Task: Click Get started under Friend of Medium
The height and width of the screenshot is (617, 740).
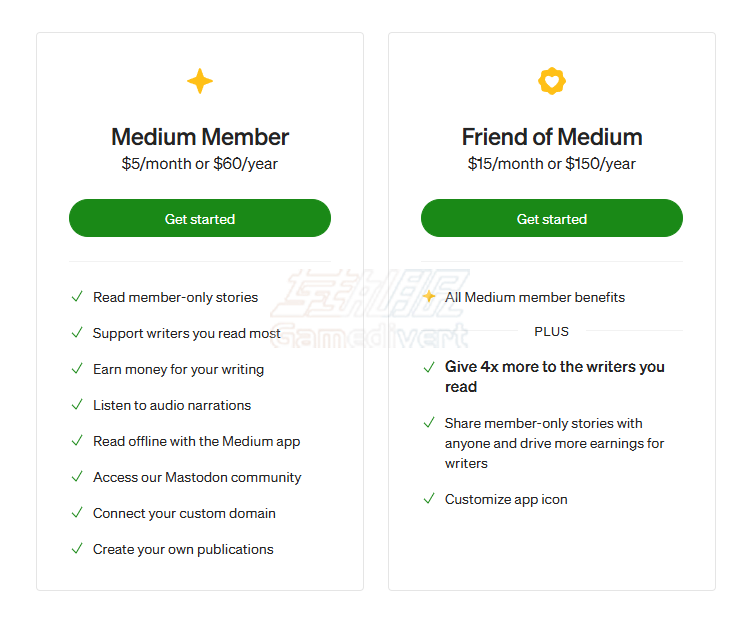Action: click(x=552, y=218)
